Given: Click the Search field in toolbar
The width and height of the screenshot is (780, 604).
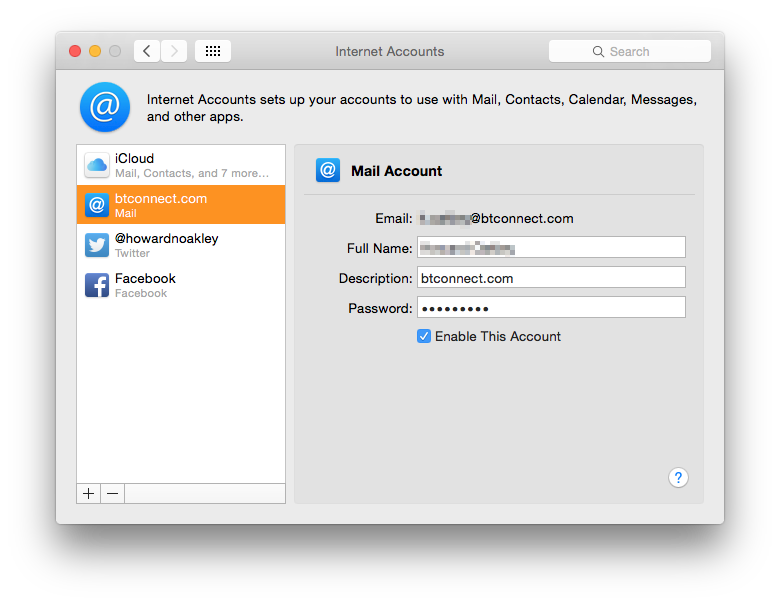Looking at the screenshot, I should click(x=629, y=51).
